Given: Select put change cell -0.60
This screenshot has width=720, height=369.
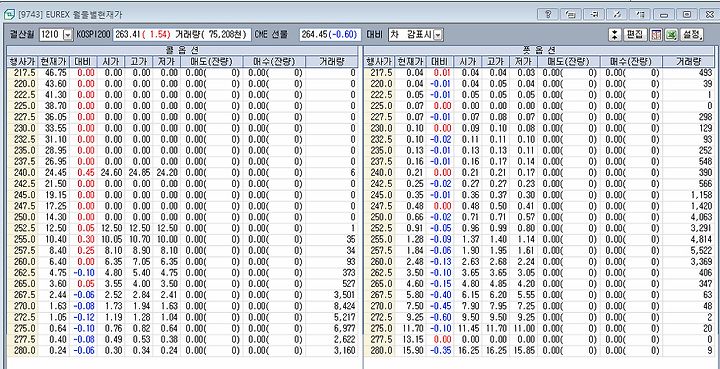Looking at the screenshot, I should (441, 317).
